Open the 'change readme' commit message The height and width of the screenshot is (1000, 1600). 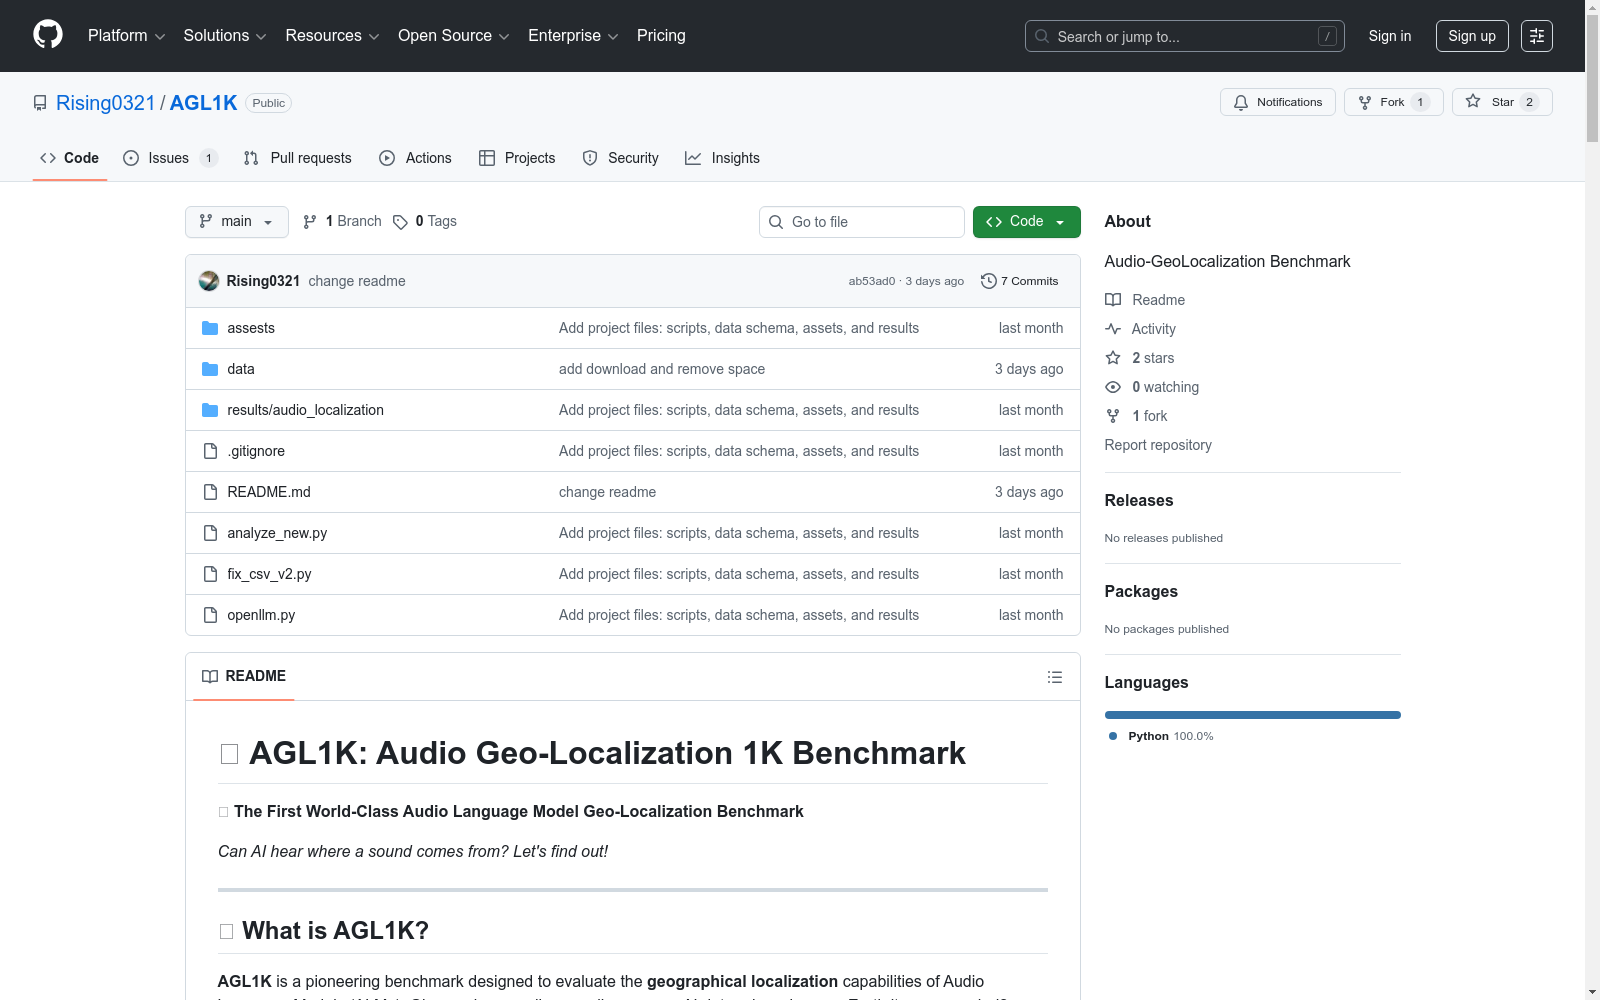click(x=357, y=281)
